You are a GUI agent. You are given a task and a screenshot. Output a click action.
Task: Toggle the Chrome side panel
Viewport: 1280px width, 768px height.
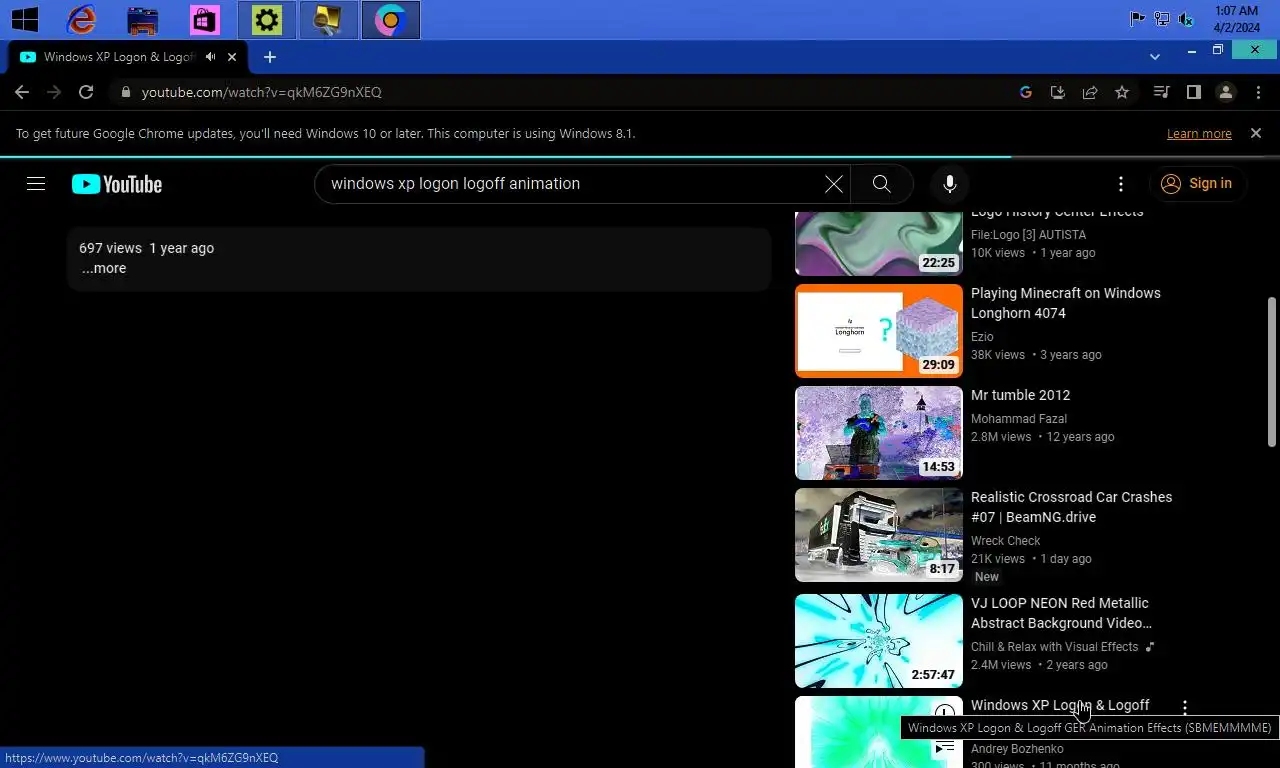1193,92
